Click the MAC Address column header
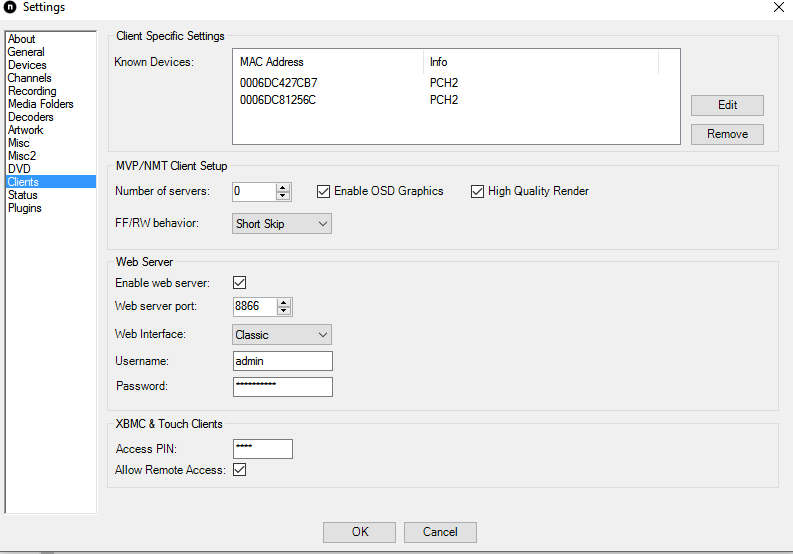 pyautogui.click(x=328, y=62)
